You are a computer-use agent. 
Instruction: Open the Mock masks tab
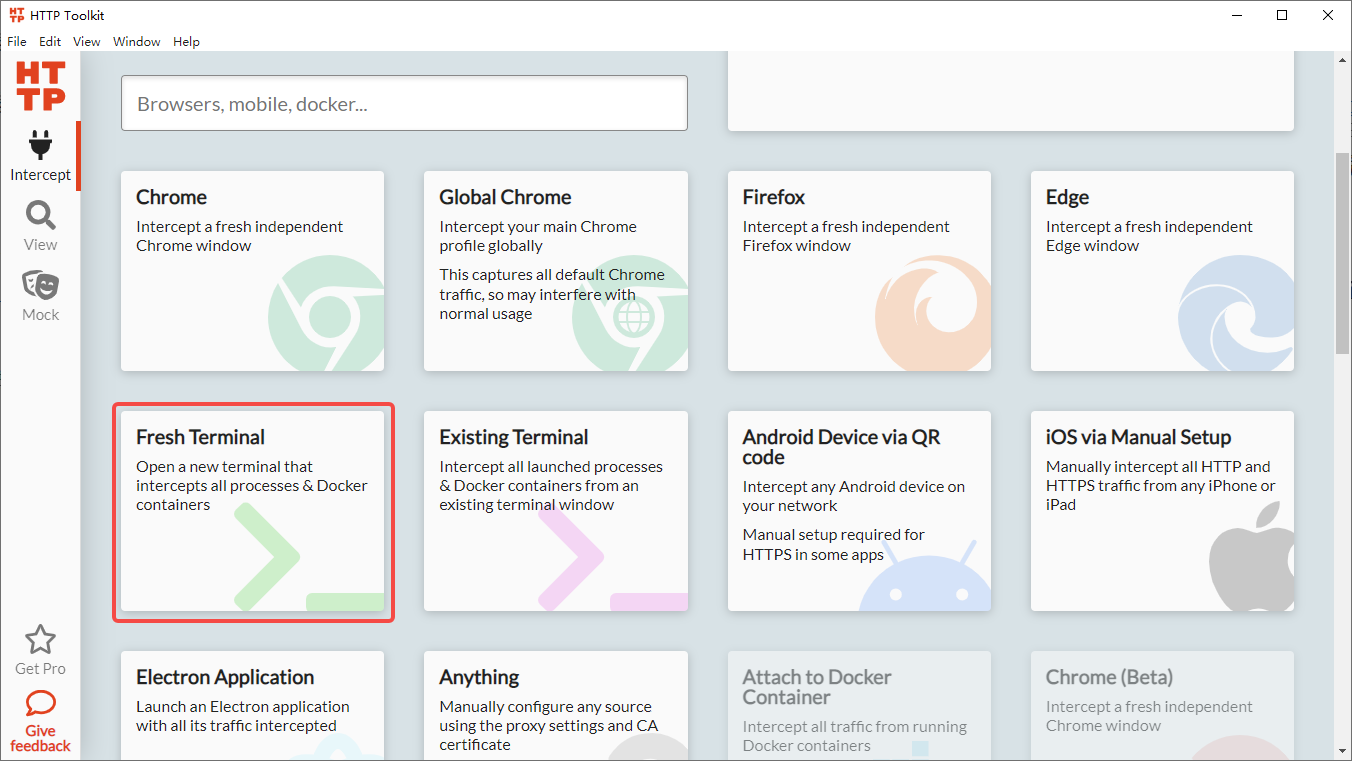pyautogui.click(x=40, y=296)
